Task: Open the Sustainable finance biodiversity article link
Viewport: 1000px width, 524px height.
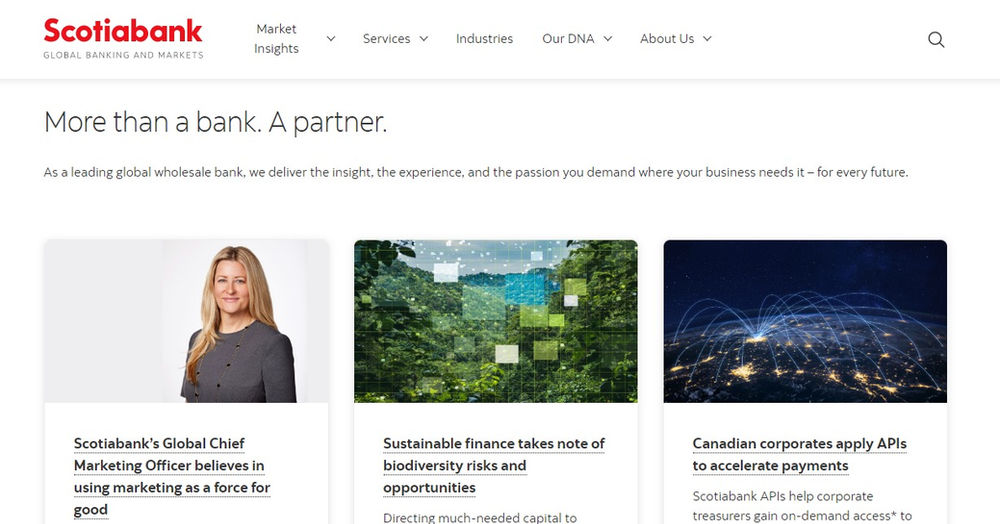Action: pos(494,465)
